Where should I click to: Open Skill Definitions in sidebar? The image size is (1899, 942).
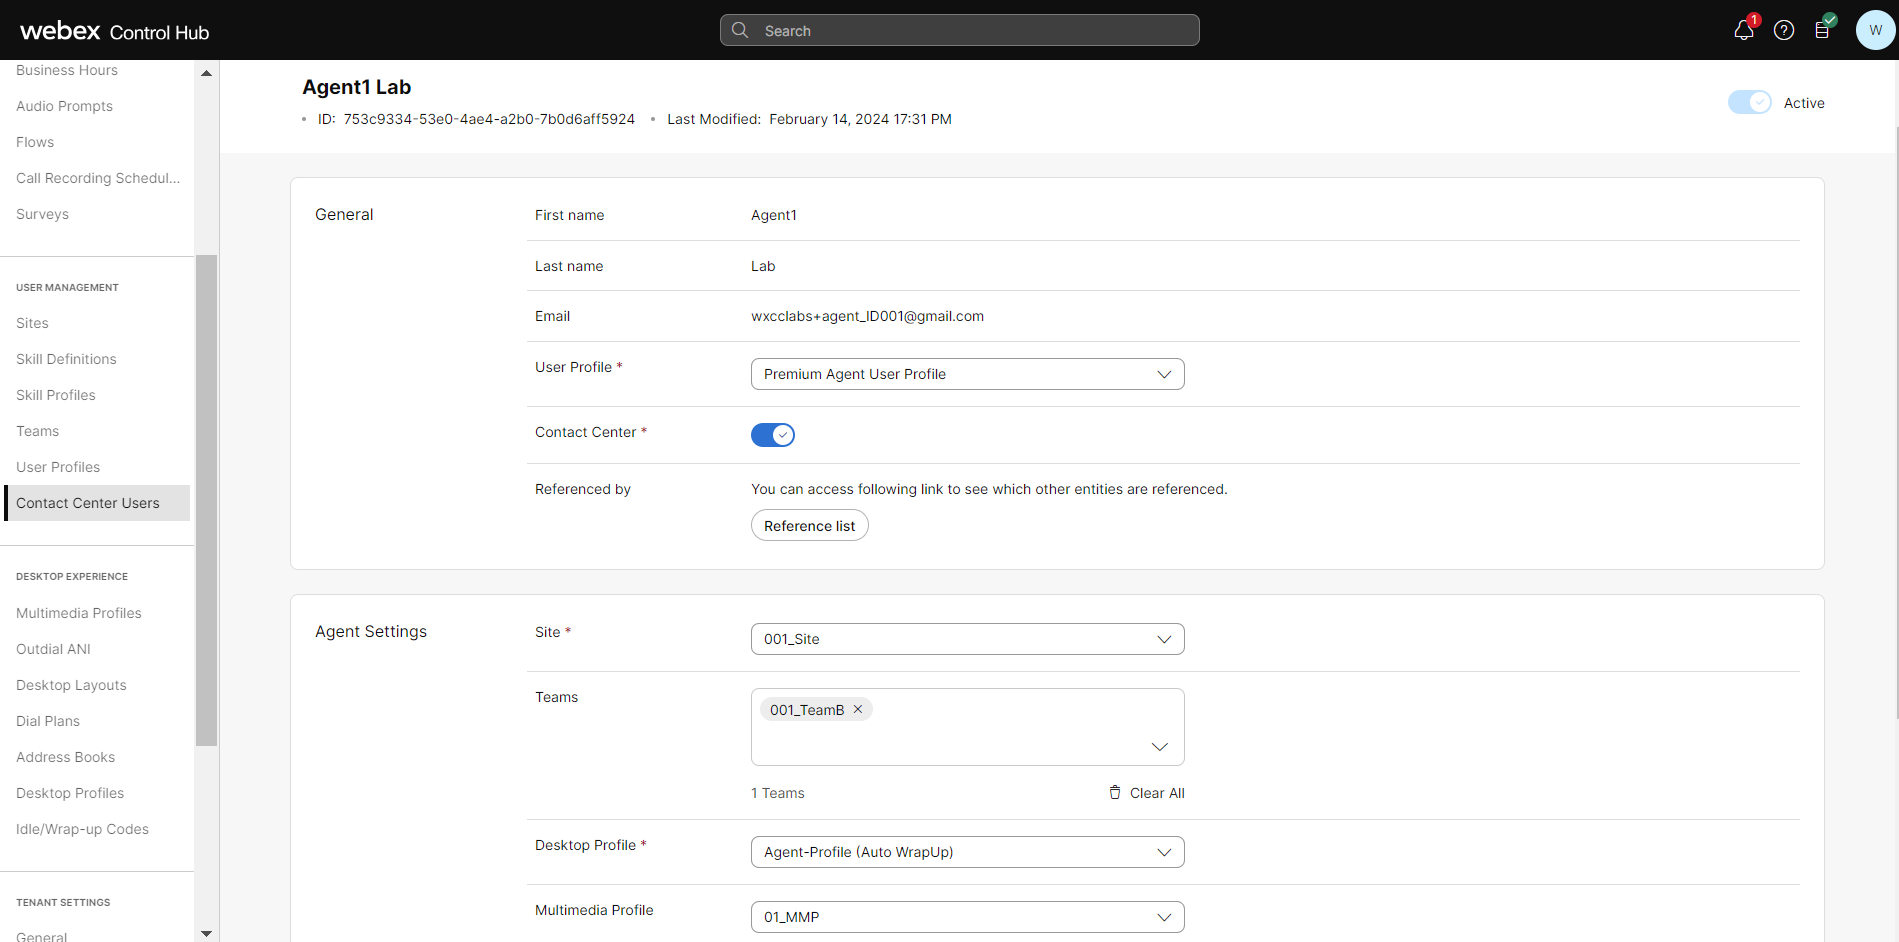[x=66, y=359]
